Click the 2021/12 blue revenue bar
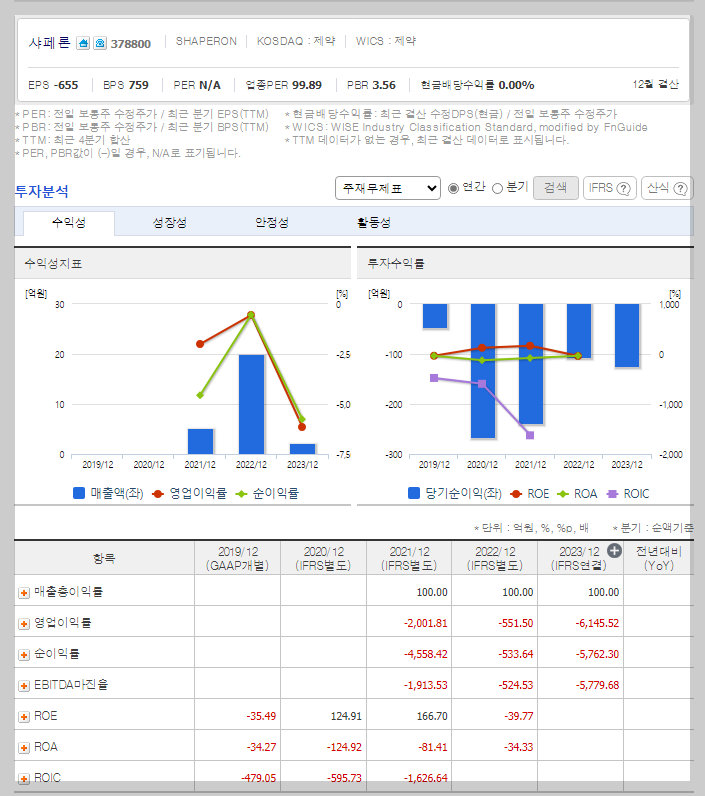This screenshot has height=796, width=705. click(200, 442)
